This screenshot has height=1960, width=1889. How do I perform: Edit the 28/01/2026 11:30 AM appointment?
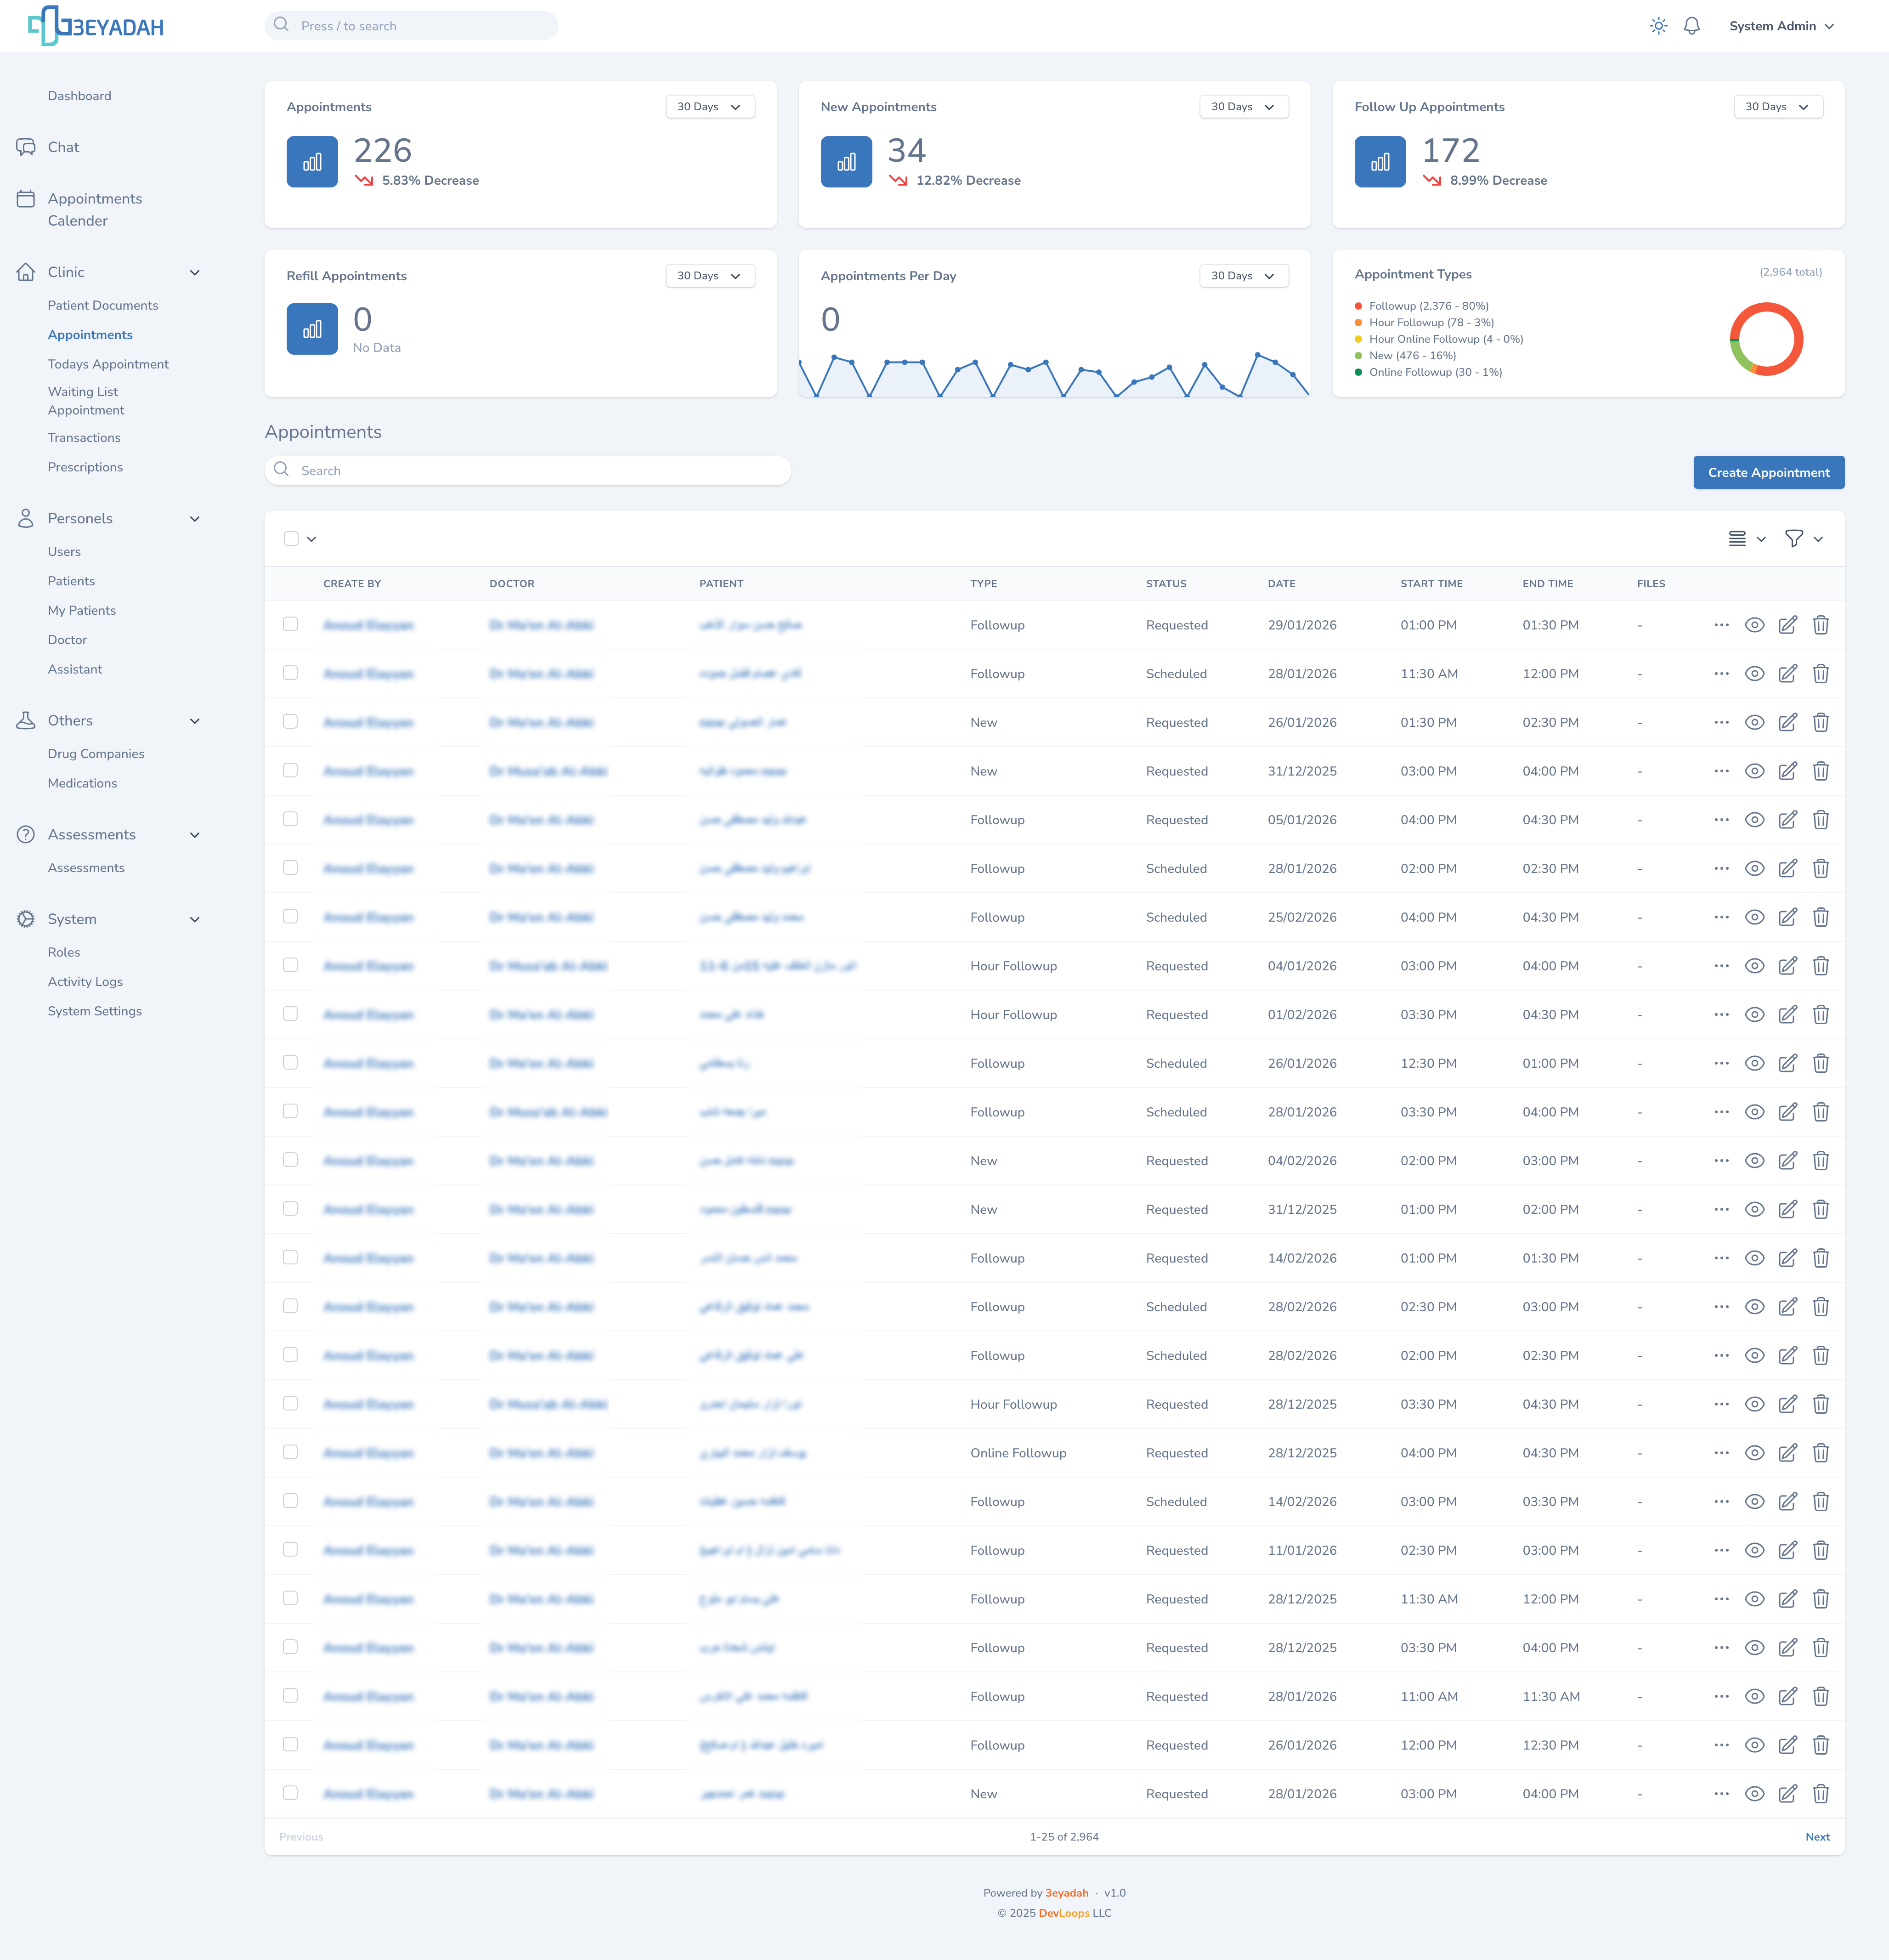click(1787, 674)
